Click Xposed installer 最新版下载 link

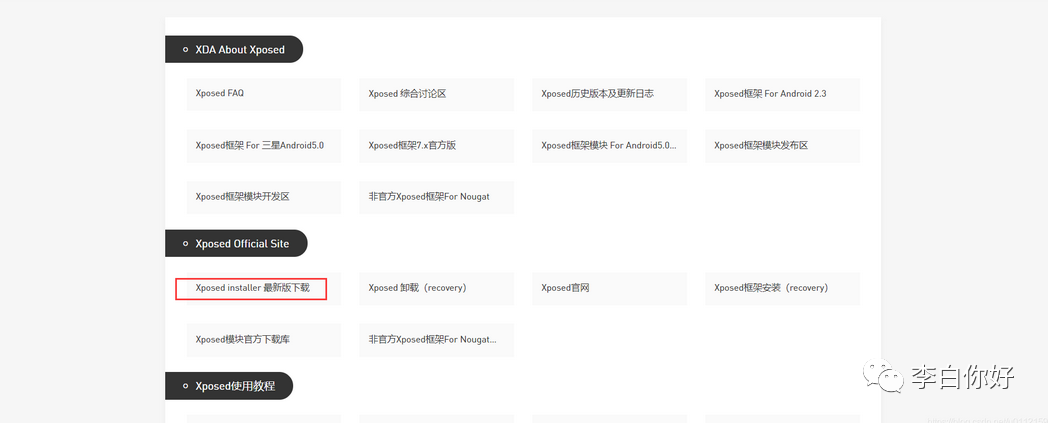point(263,289)
